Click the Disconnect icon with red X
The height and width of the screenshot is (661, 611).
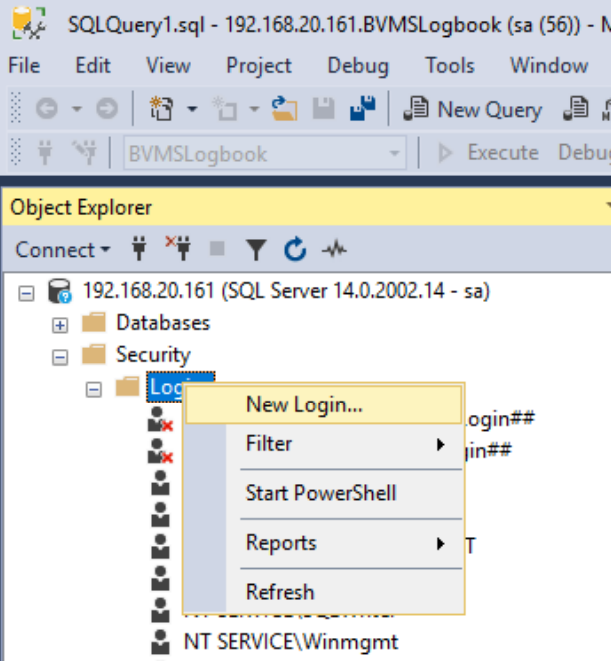pyautogui.click(x=176, y=249)
